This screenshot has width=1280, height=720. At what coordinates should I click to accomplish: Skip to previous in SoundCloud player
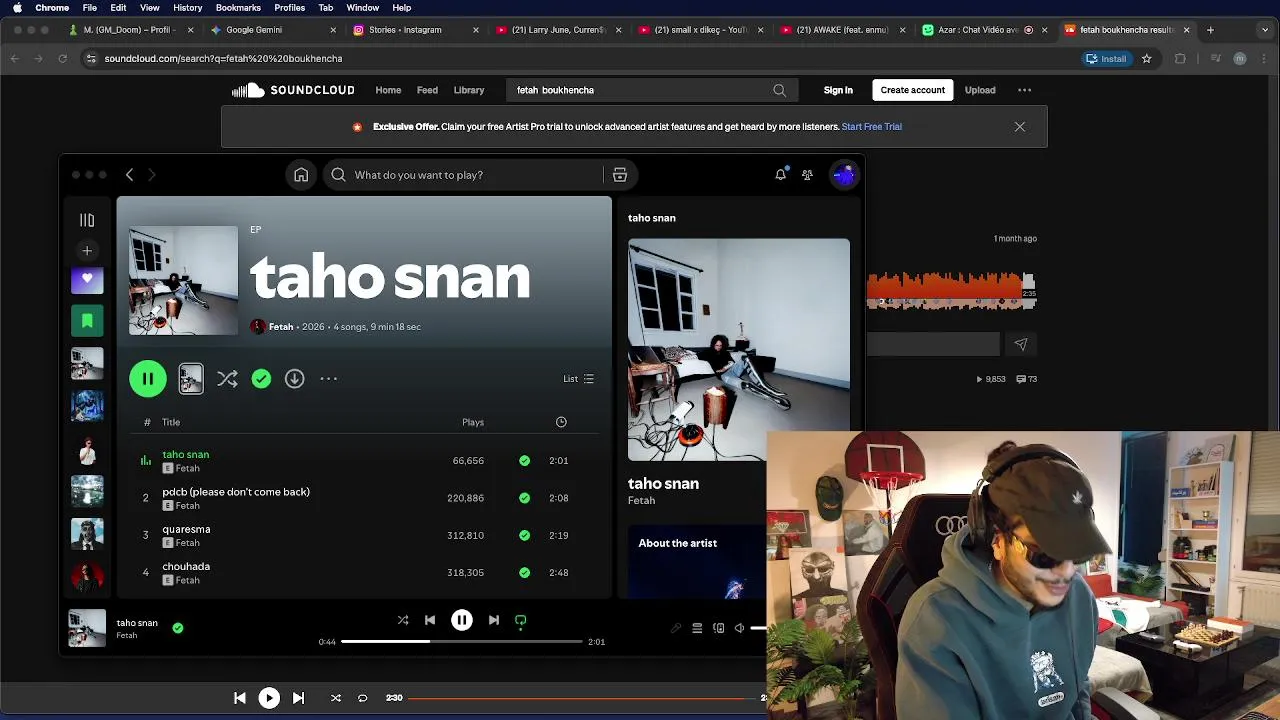(x=240, y=698)
